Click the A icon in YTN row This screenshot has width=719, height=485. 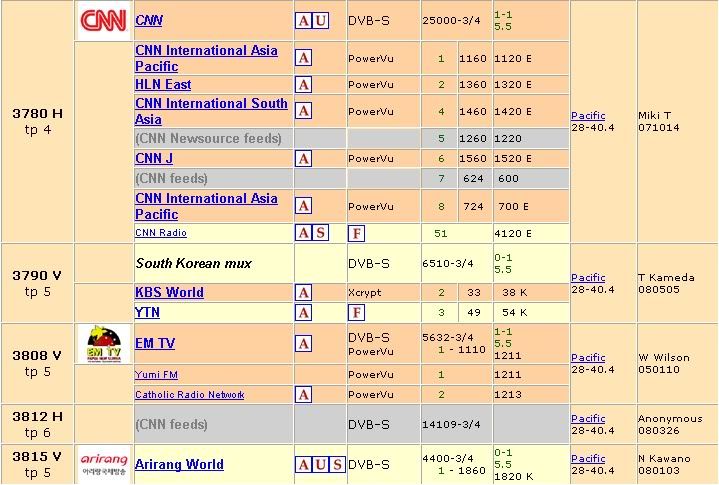coord(304,313)
